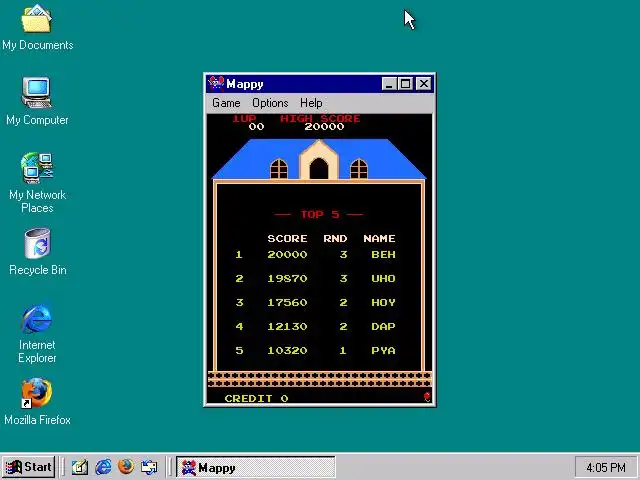The image size is (640, 480).
Task: Click the house's center doorway graphic
Action: point(319,168)
